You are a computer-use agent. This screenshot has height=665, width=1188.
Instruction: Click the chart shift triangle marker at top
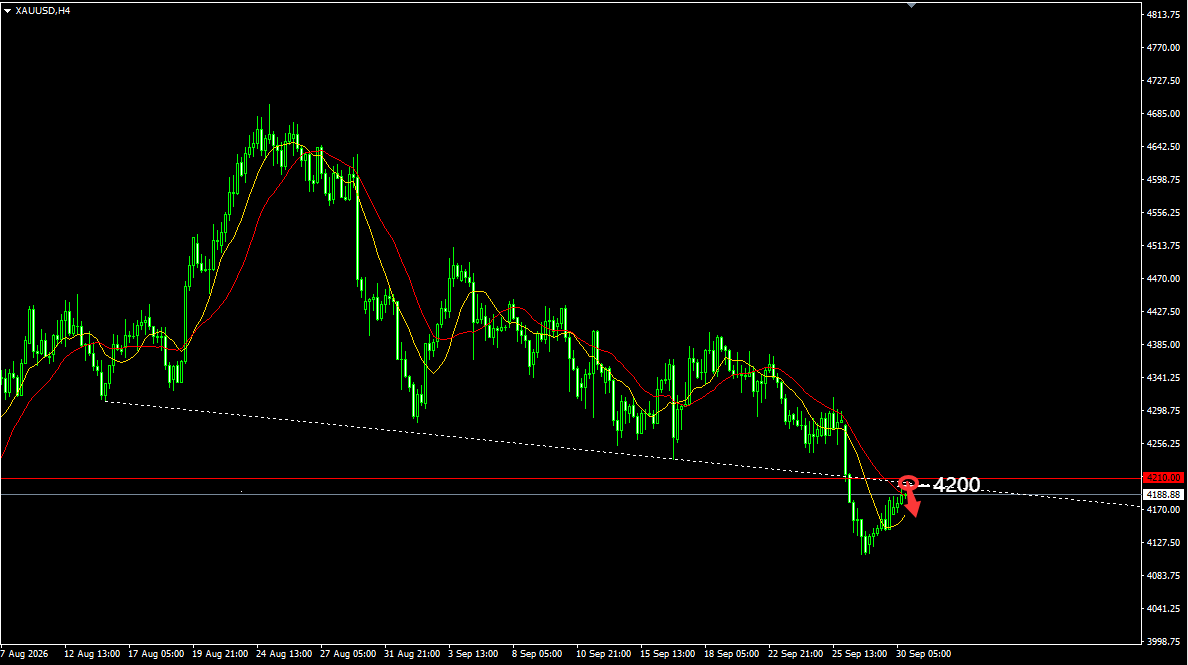click(x=911, y=5)
